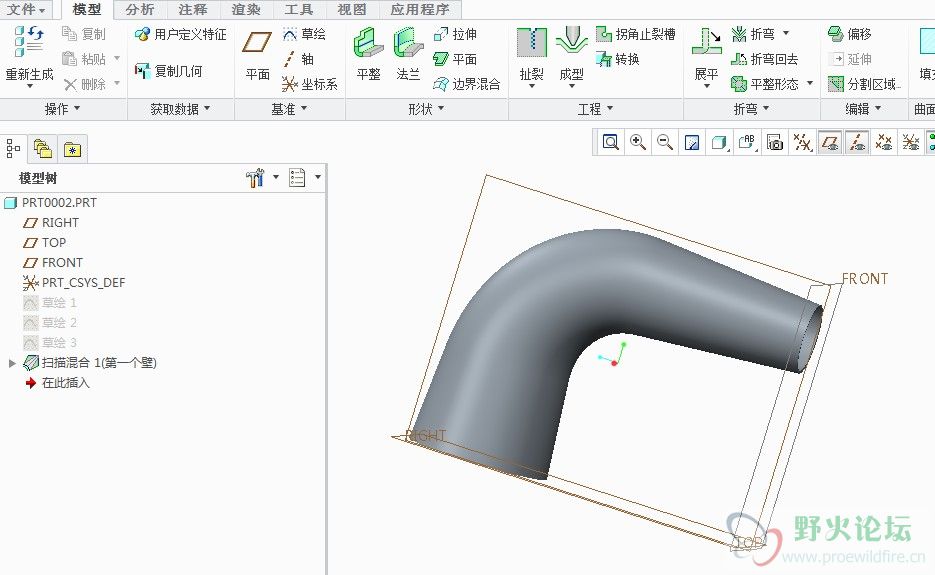Select the Extrude (拉伸) tool
This screenshot has height=575, width=935.
[456, 34]
